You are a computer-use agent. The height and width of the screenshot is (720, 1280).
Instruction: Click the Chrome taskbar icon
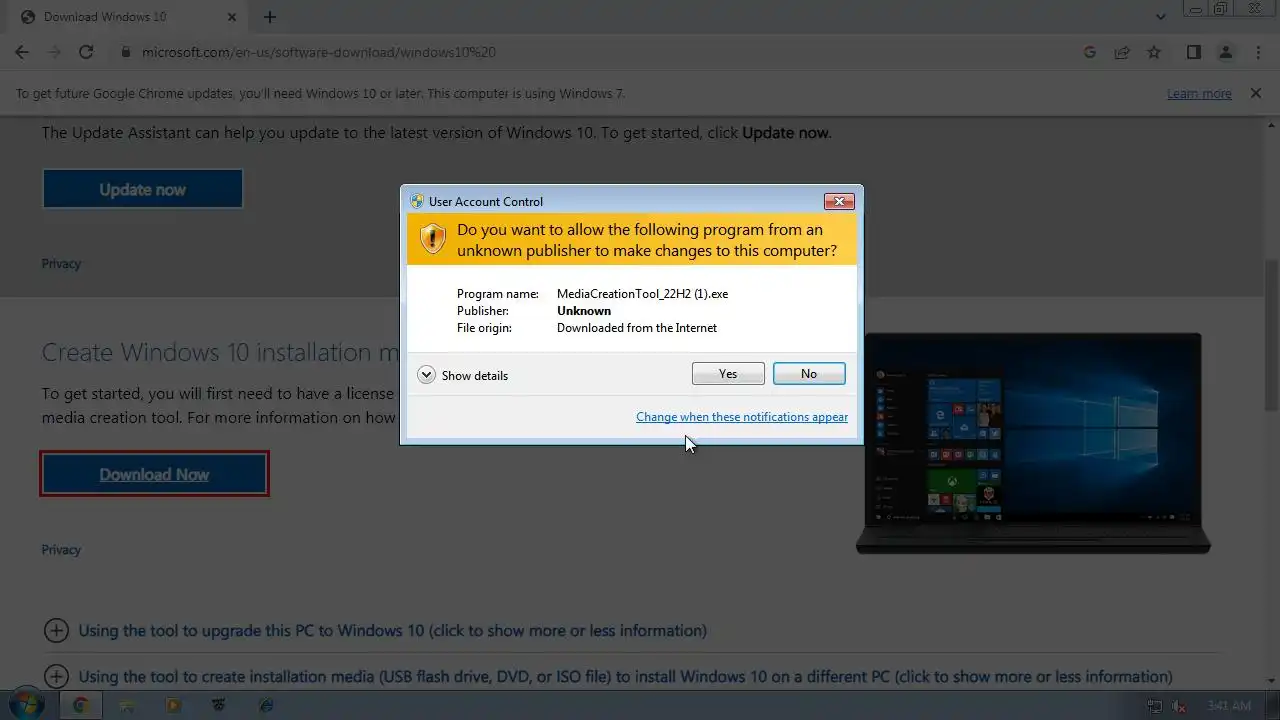(x=80, y=705)
